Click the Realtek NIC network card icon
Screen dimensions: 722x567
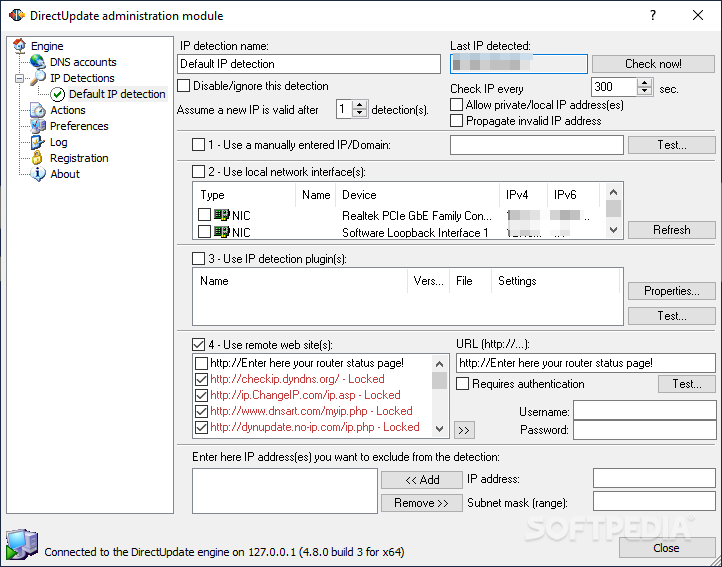coord(221,215)
